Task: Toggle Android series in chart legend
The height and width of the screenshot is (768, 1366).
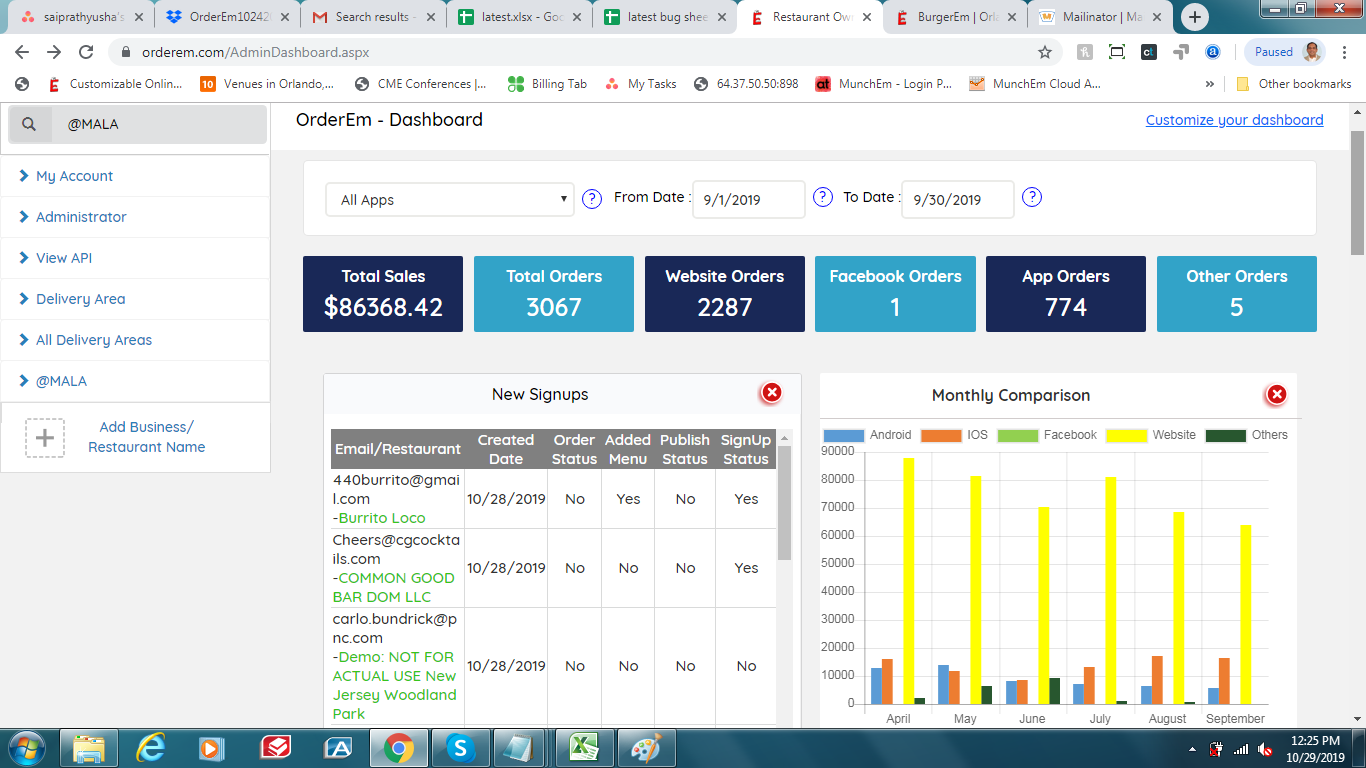Action: tap(867, 435)
